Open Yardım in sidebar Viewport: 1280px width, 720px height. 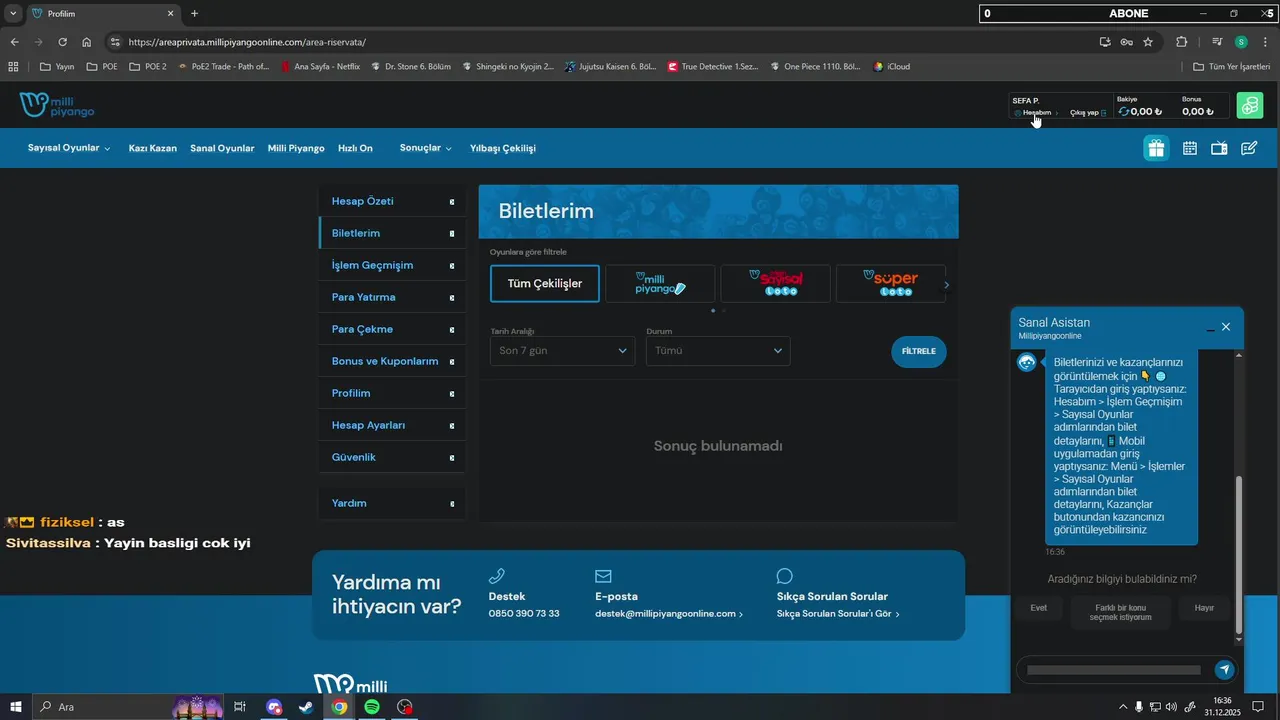392,503
